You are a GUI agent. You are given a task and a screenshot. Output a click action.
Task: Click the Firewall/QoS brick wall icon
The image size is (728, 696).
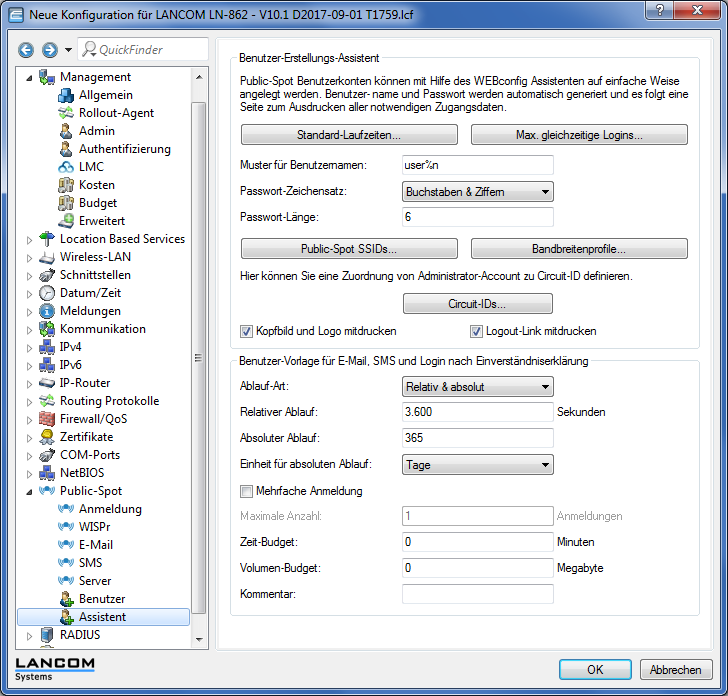coord(47,419)
